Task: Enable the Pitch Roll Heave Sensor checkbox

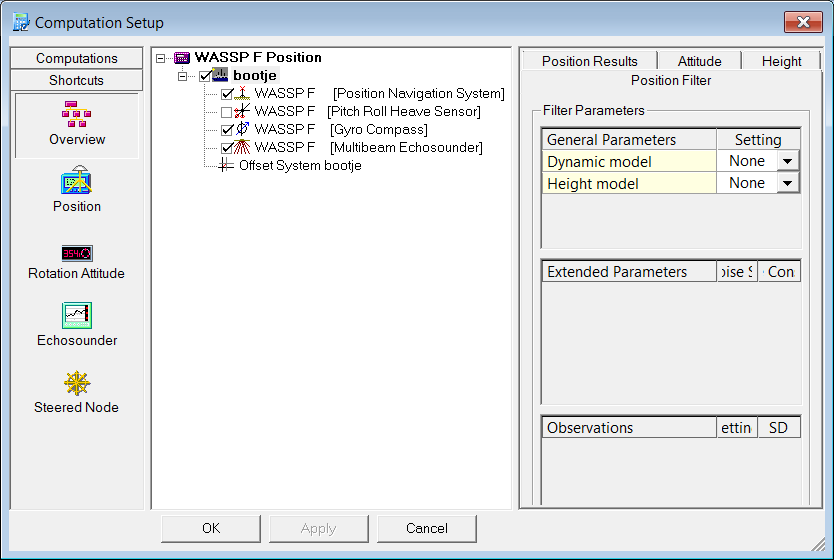Action: coord(227,112)
